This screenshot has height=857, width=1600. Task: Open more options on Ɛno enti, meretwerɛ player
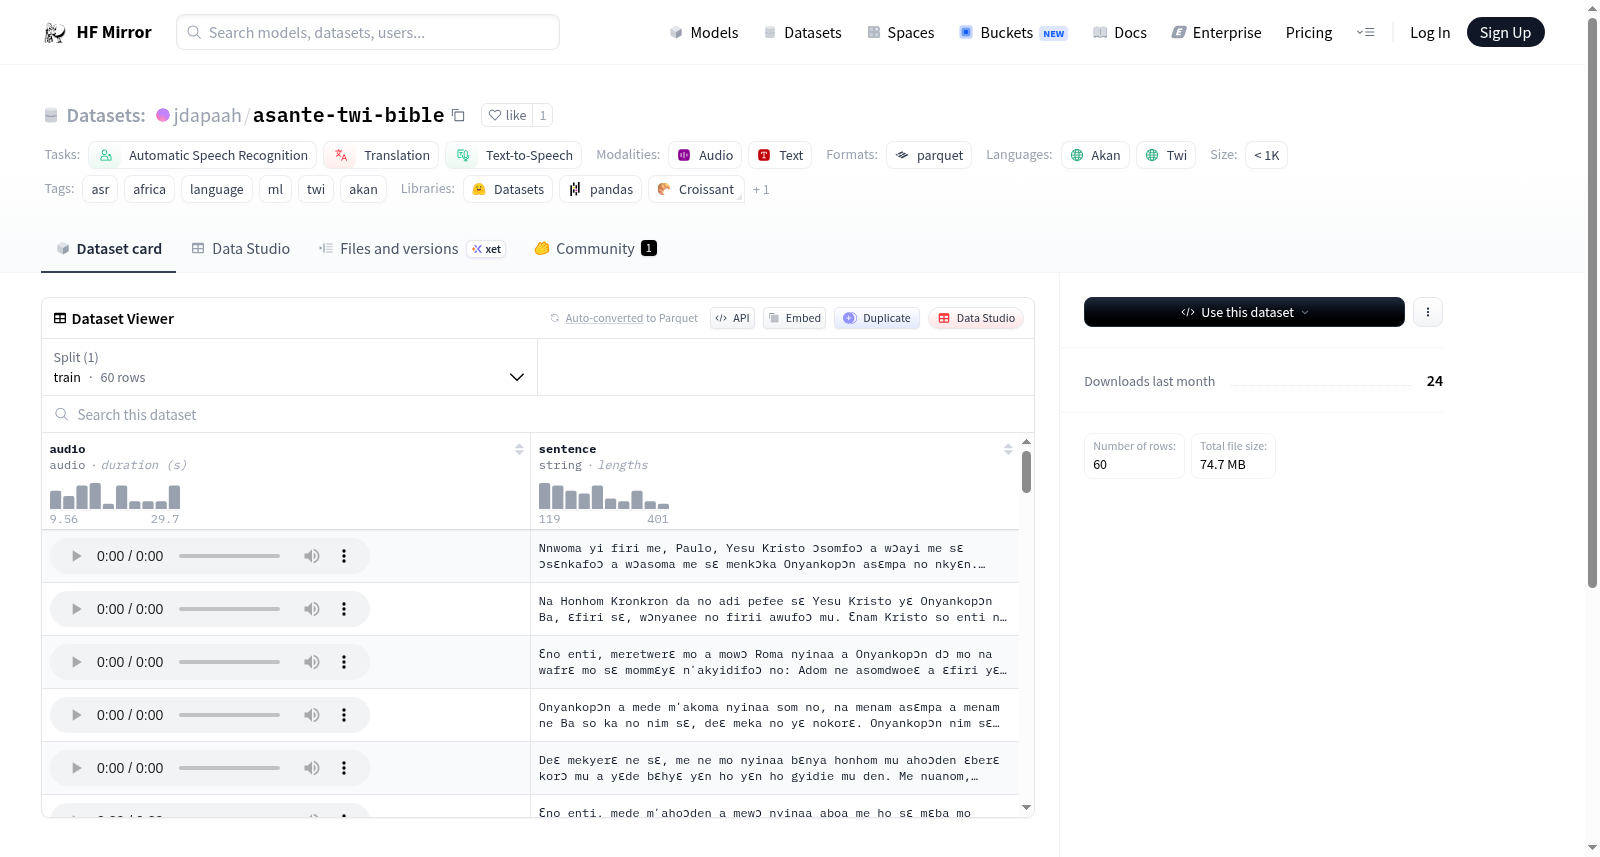coord(344,662)
